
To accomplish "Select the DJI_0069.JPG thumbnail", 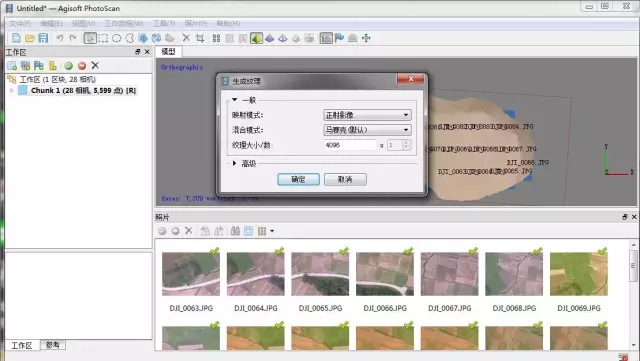I will pyautogui.click(x=579, y=274).
